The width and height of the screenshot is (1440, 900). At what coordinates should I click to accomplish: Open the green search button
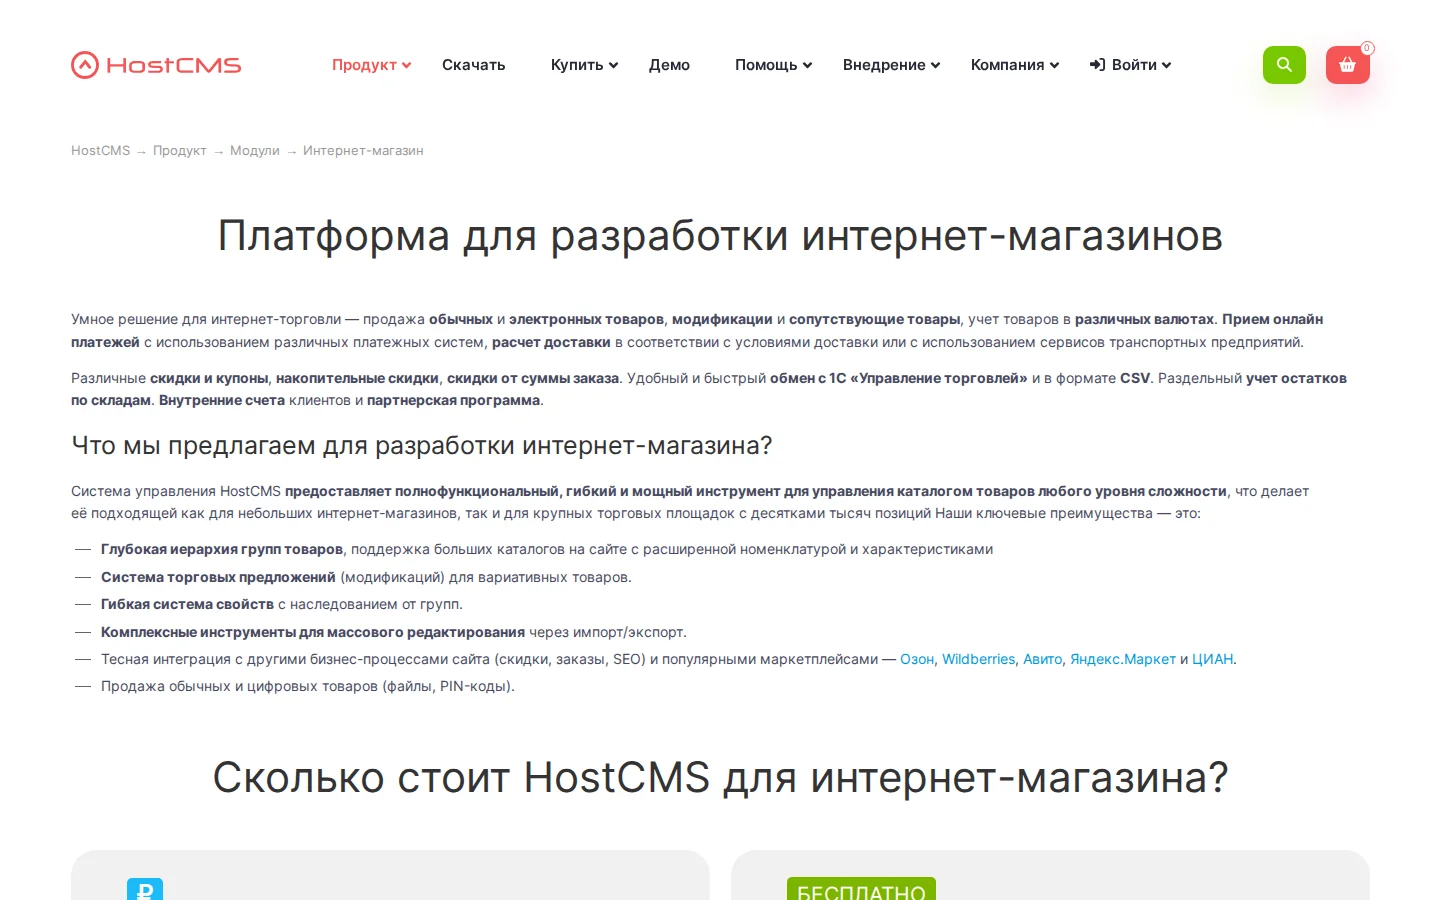pos(1284,65)
